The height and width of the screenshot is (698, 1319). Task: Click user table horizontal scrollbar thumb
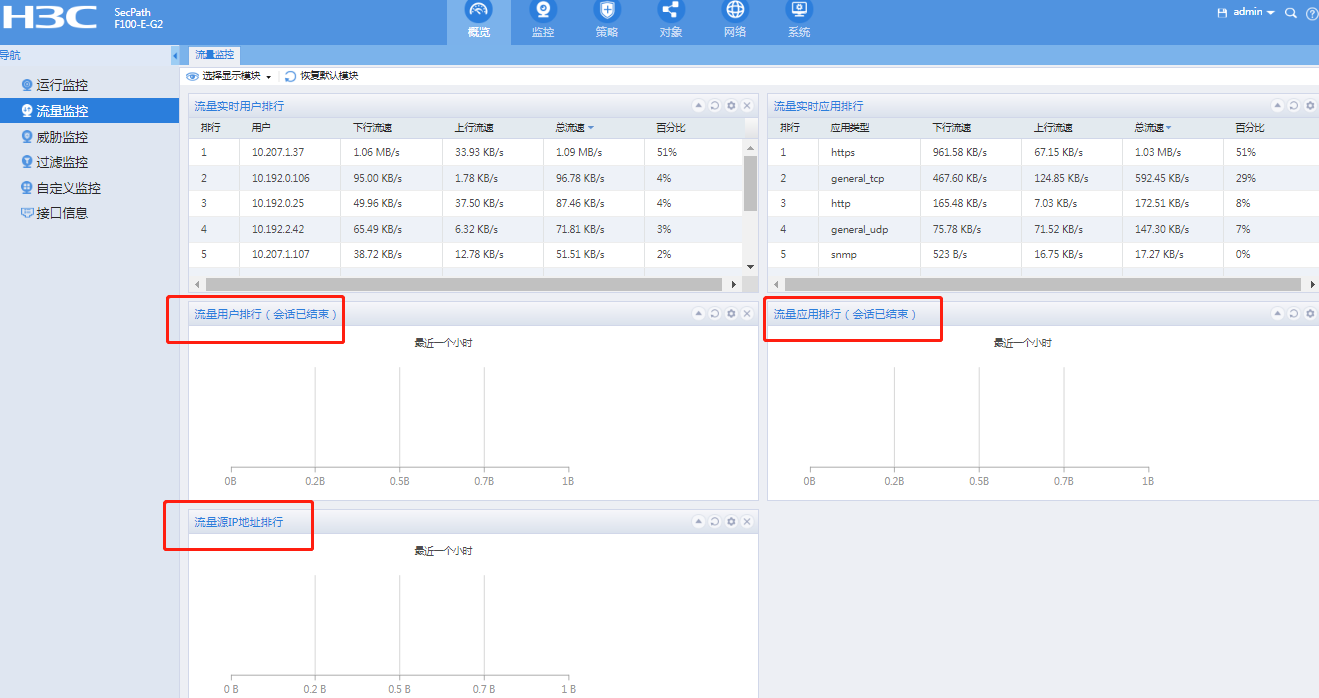pos(463,284)
